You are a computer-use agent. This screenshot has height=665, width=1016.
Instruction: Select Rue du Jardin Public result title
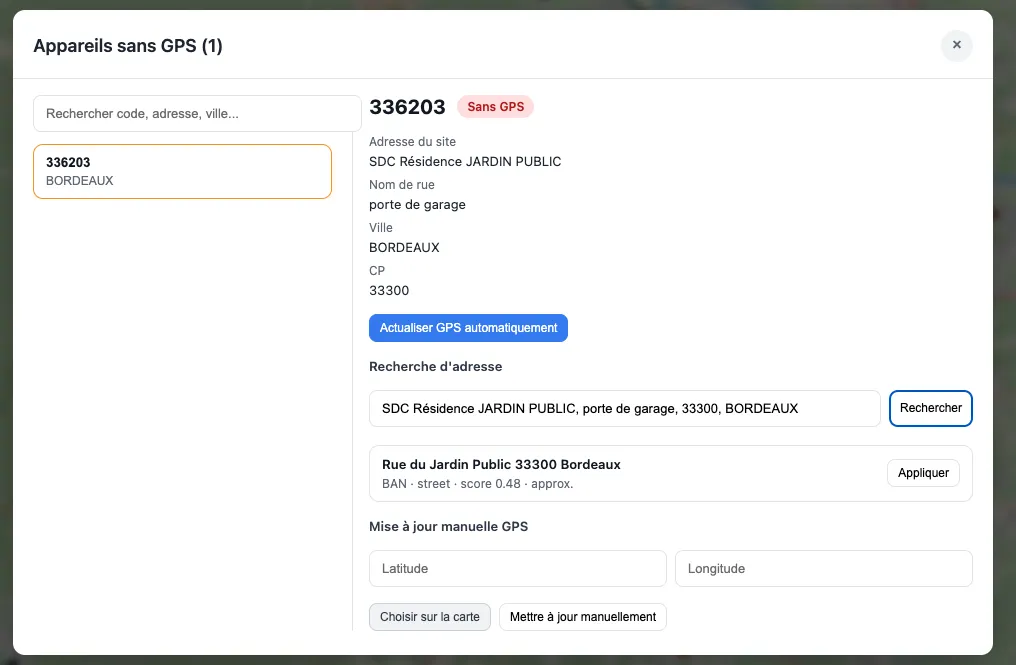pyautogui.click(x=501, y=465)
